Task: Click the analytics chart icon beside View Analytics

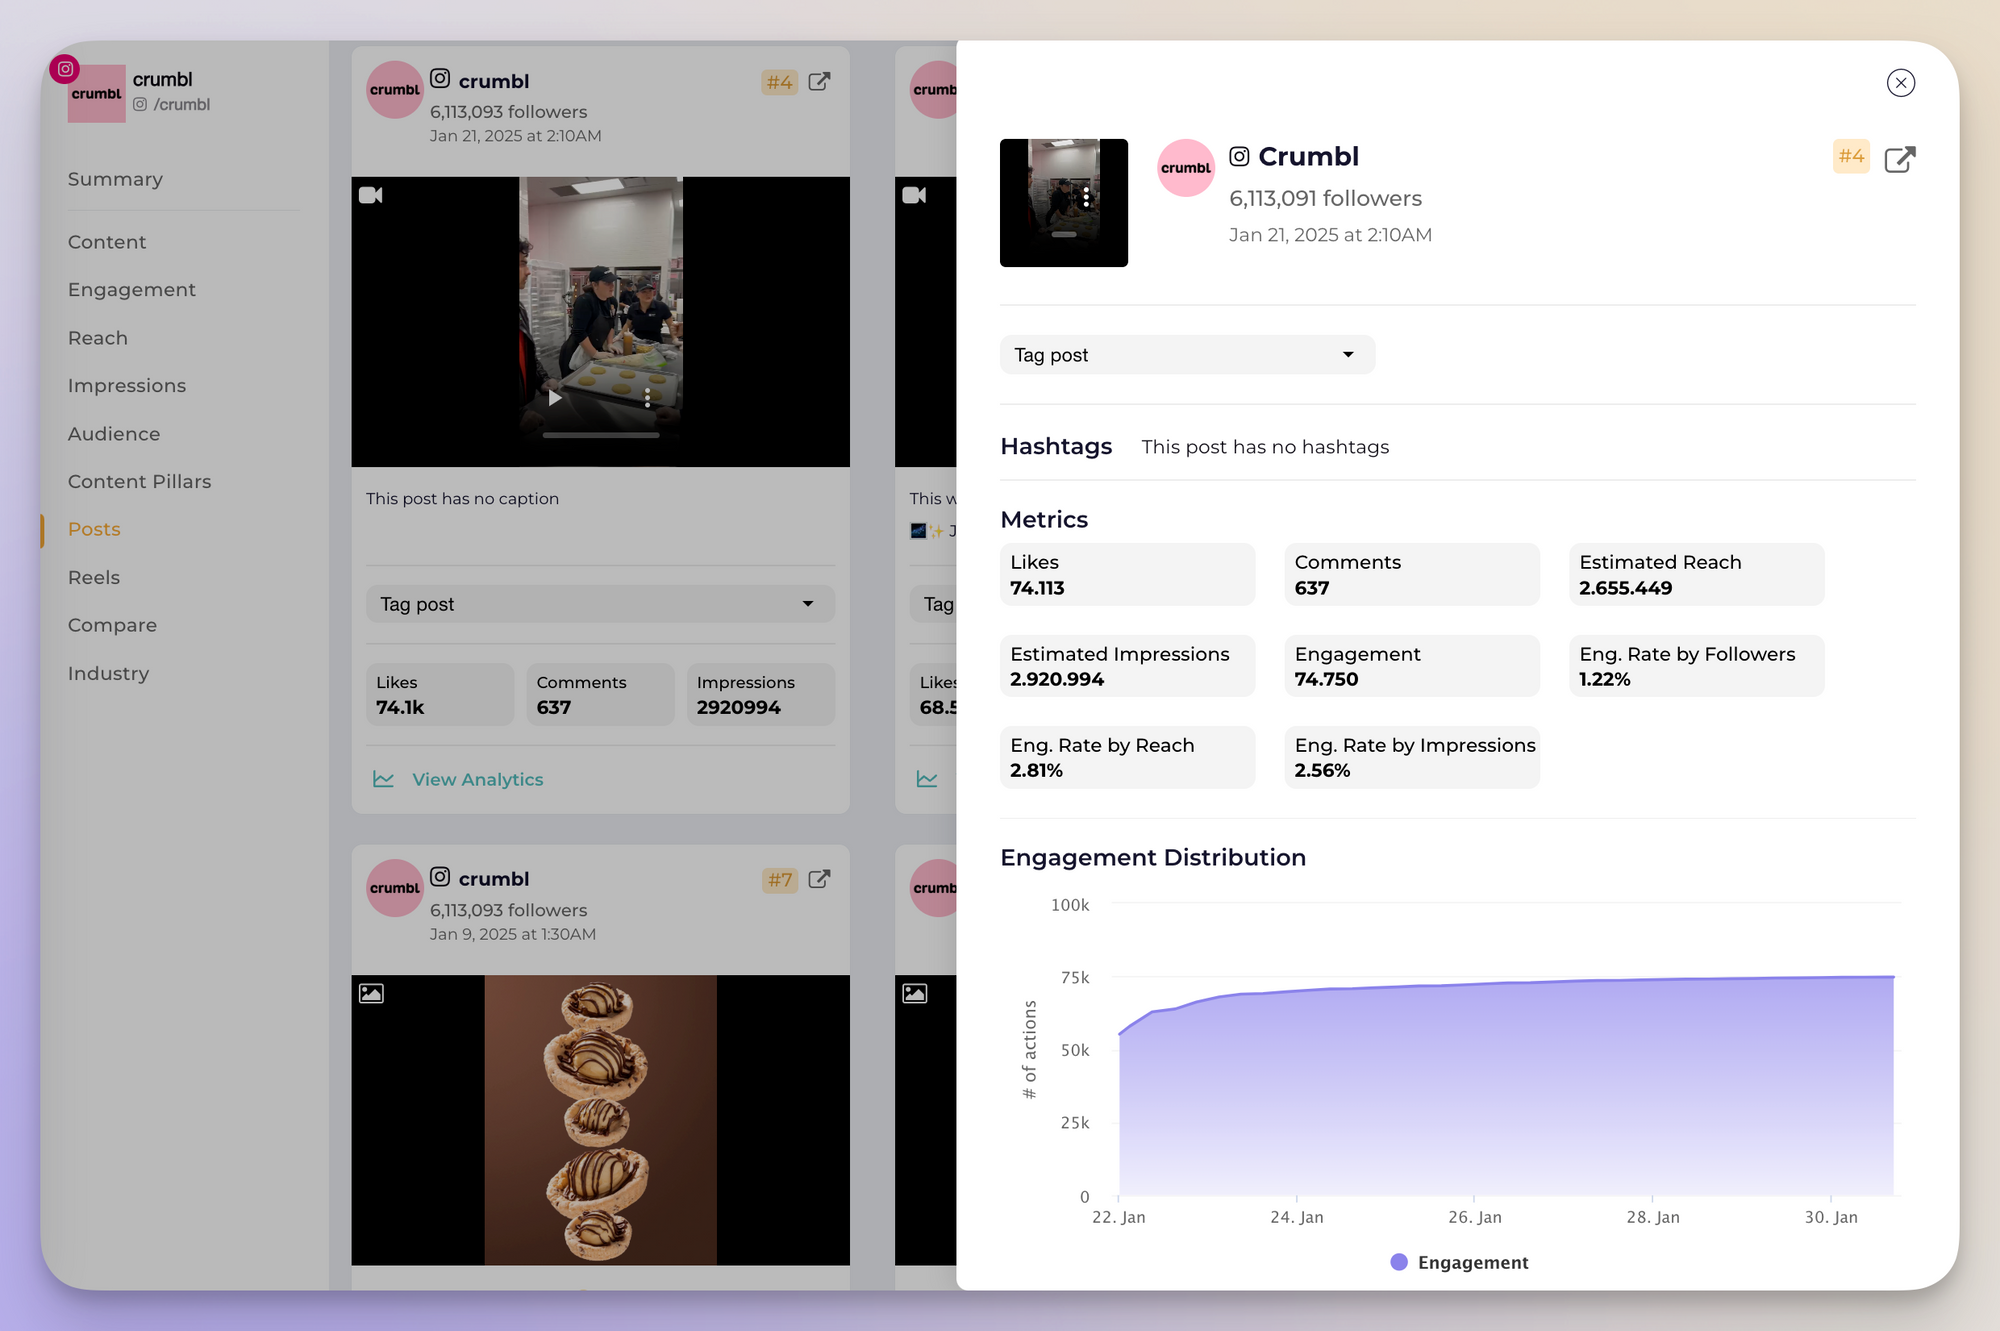Action: tap(383, 779)
